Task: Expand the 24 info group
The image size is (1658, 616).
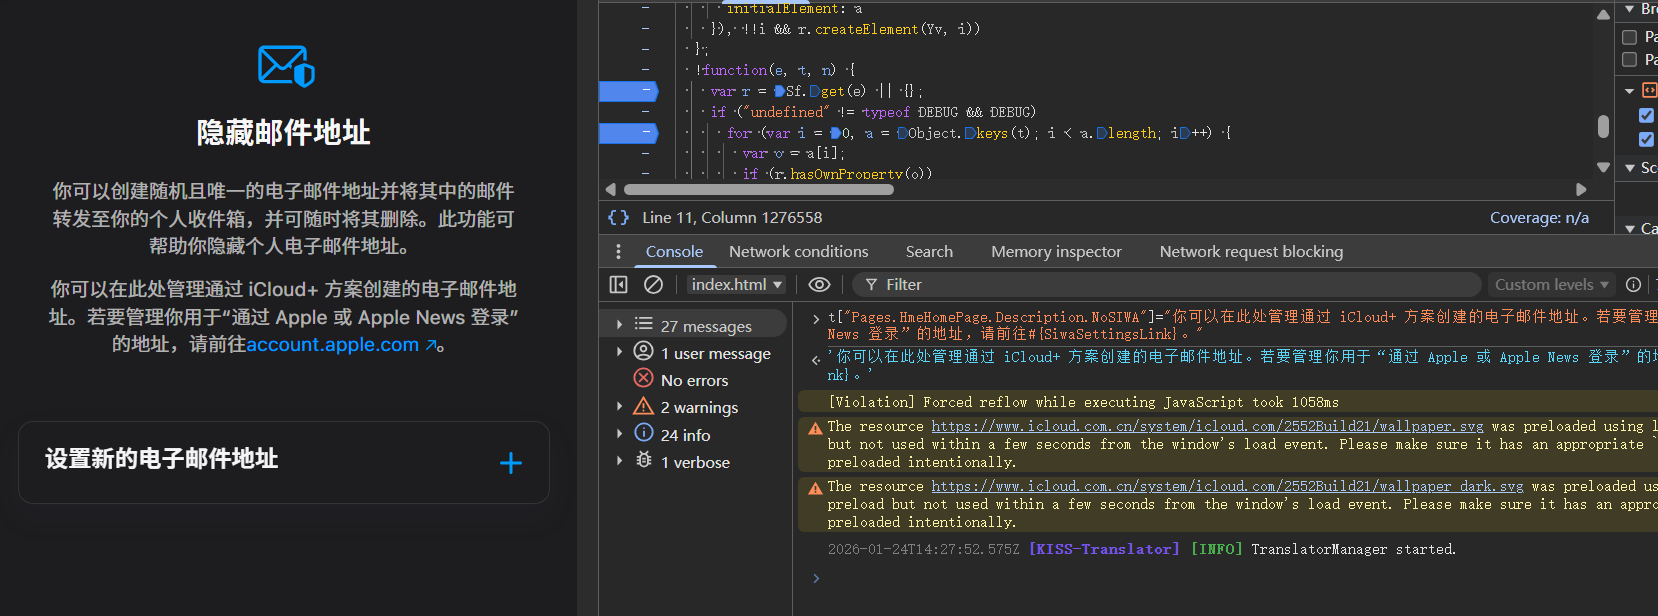Action: coord(620,434)
